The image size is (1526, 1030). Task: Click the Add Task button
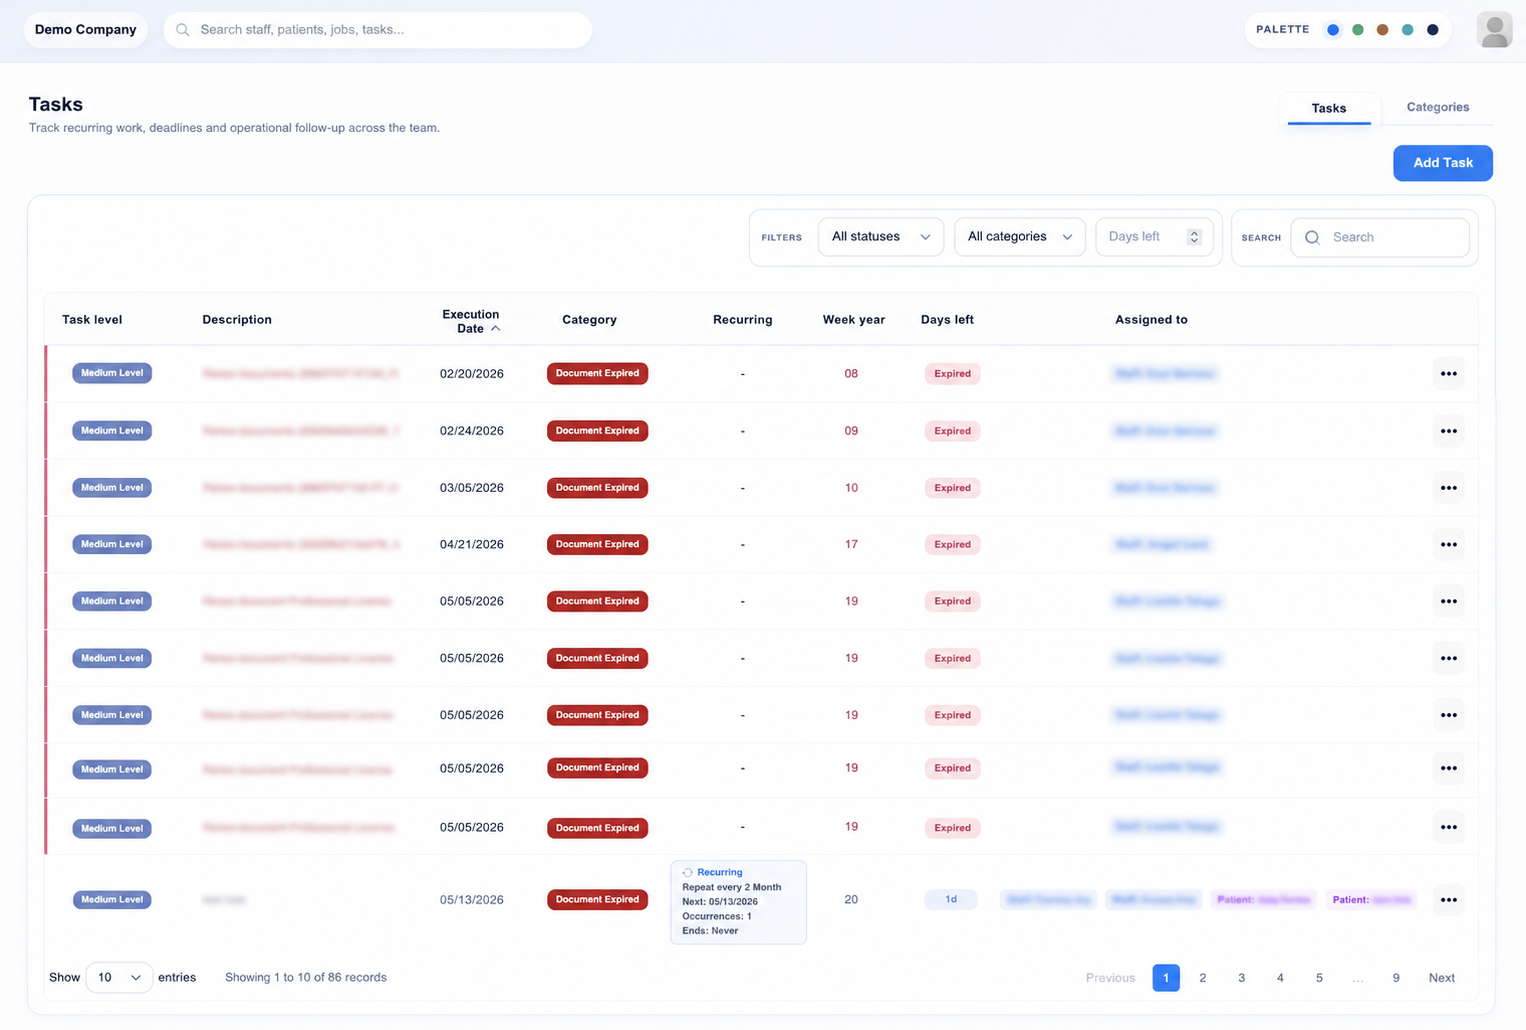(1442, 163)
